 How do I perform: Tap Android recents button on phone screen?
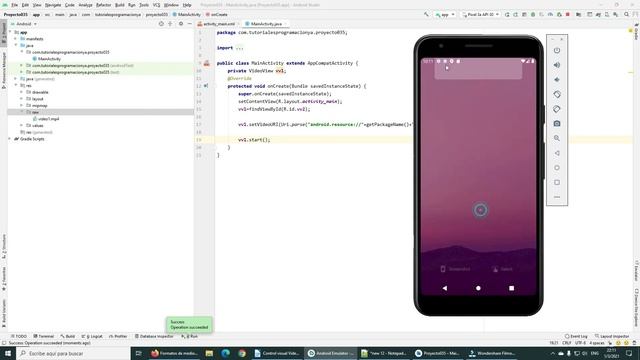point(511,288)
